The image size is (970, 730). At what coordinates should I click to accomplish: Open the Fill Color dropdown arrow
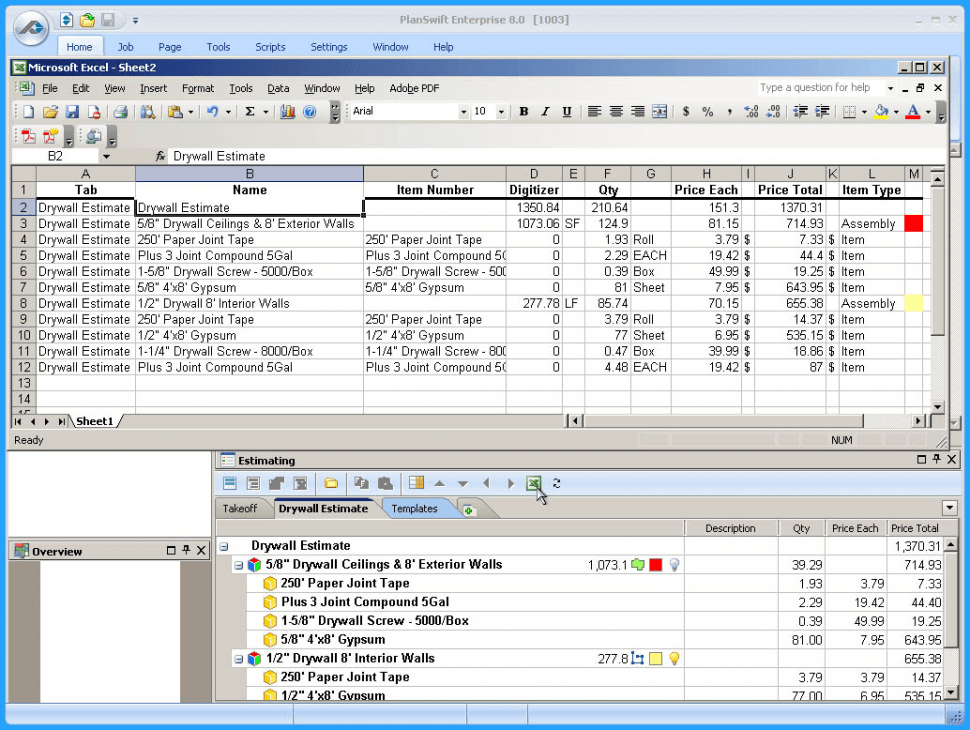point(896,112)
